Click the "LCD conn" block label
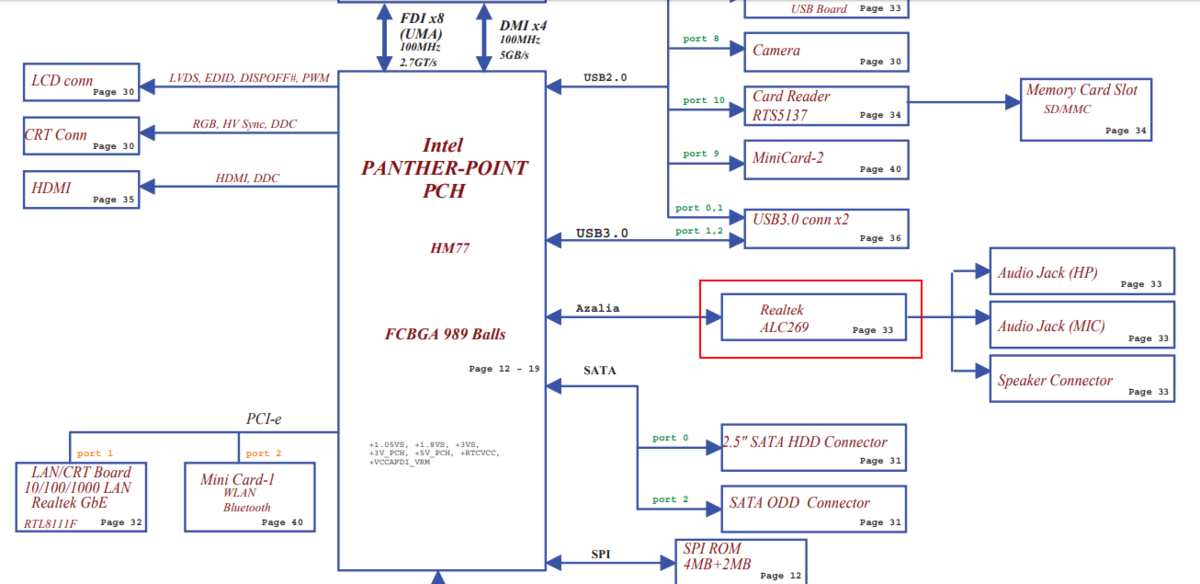The height and width of the screenshot is (584, 1200). click(x=62, y=81)
